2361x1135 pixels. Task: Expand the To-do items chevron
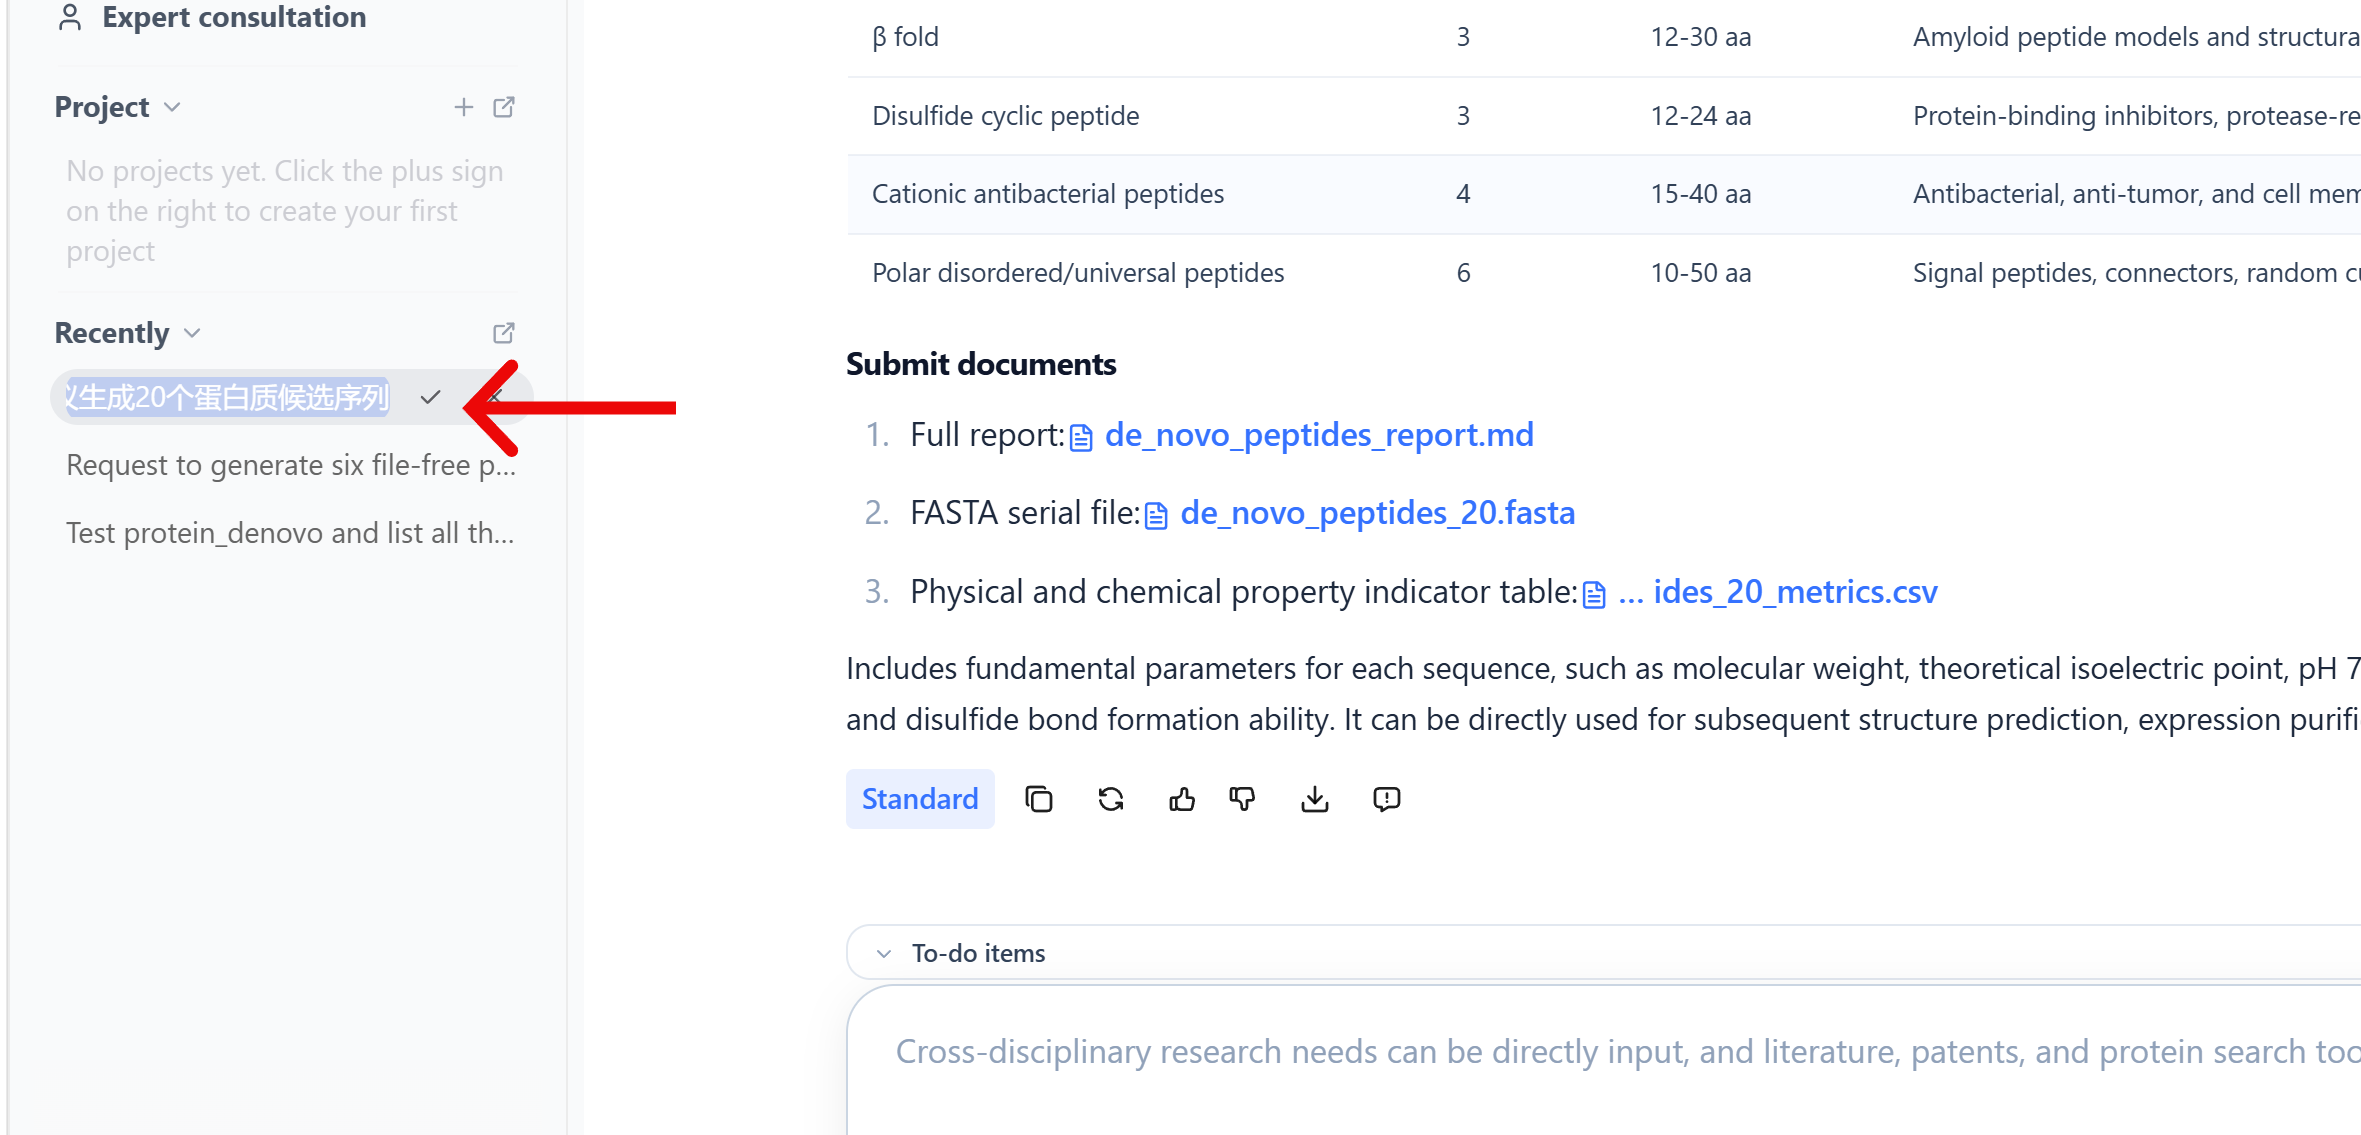click(x=884, y=953)
